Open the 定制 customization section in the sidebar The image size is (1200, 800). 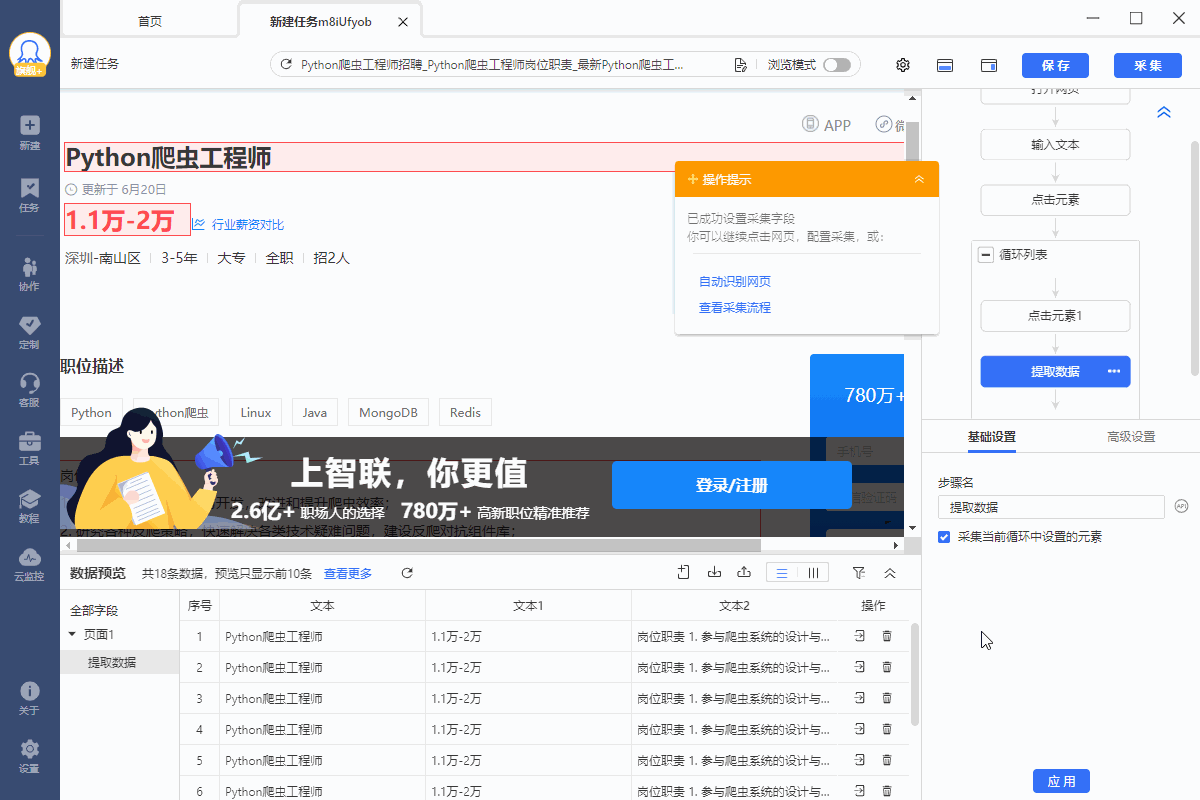click(x=29, y=332)
